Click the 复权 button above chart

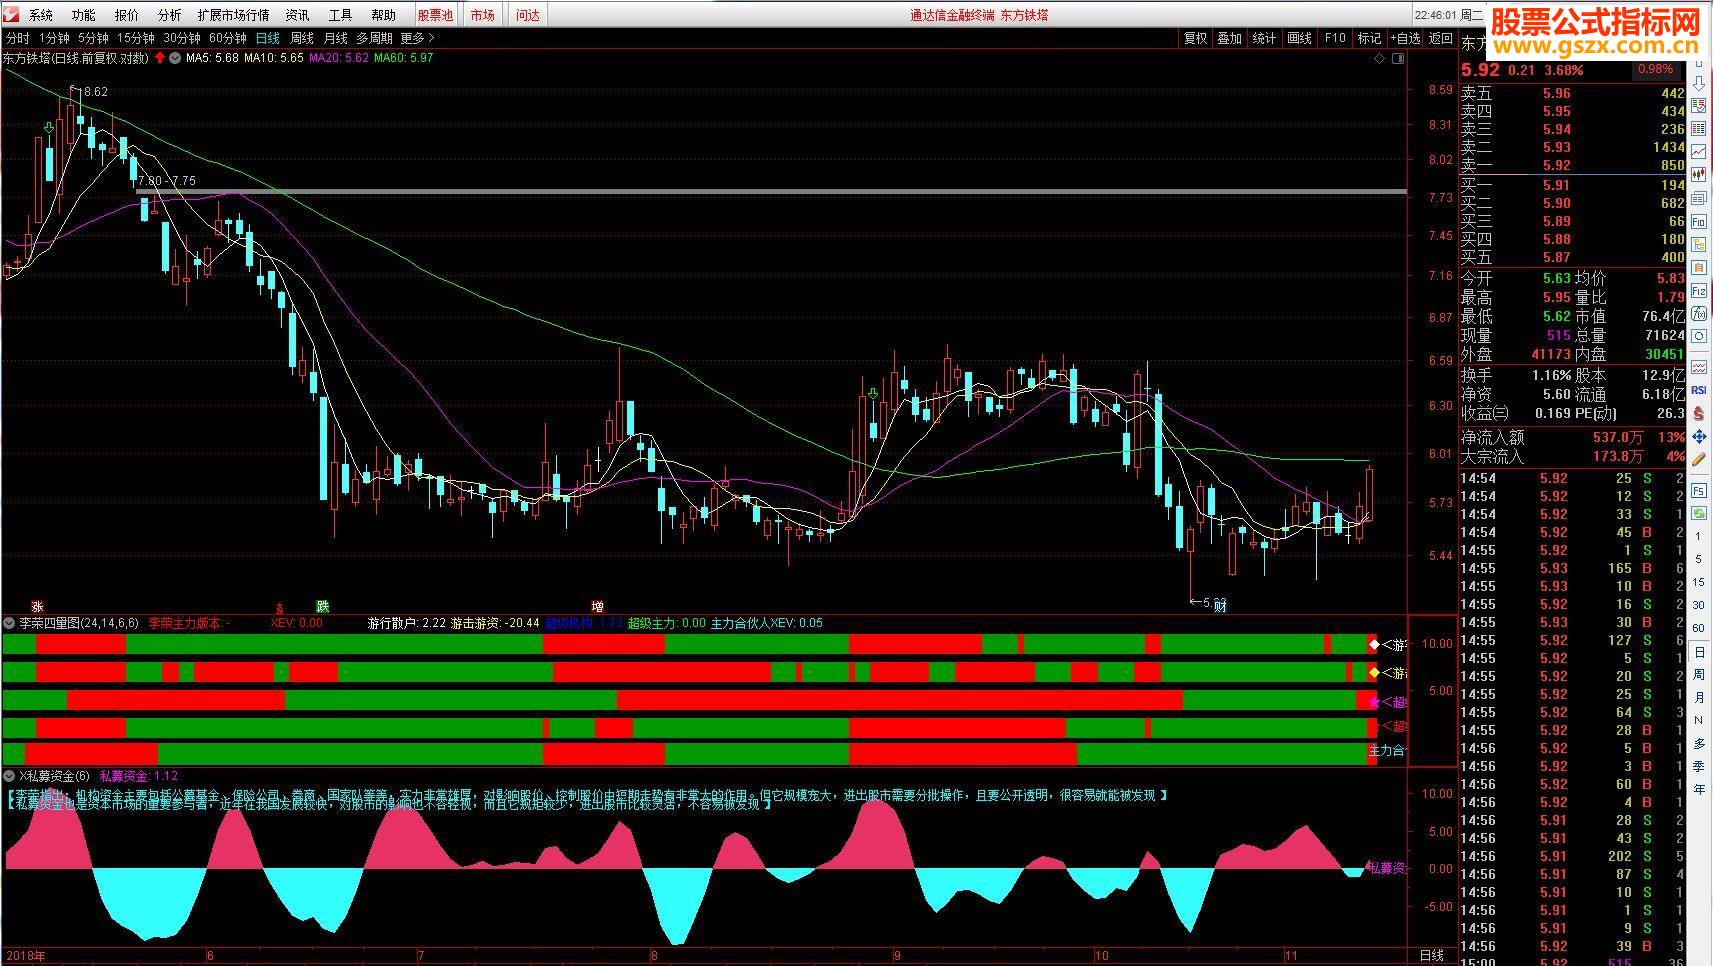click(x=1195, y=38)
